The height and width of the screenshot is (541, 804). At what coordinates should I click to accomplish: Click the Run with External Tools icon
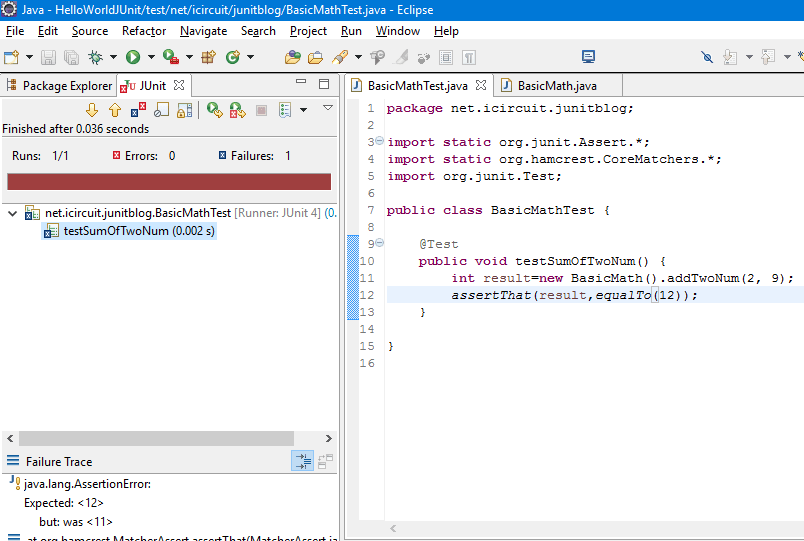171,56
